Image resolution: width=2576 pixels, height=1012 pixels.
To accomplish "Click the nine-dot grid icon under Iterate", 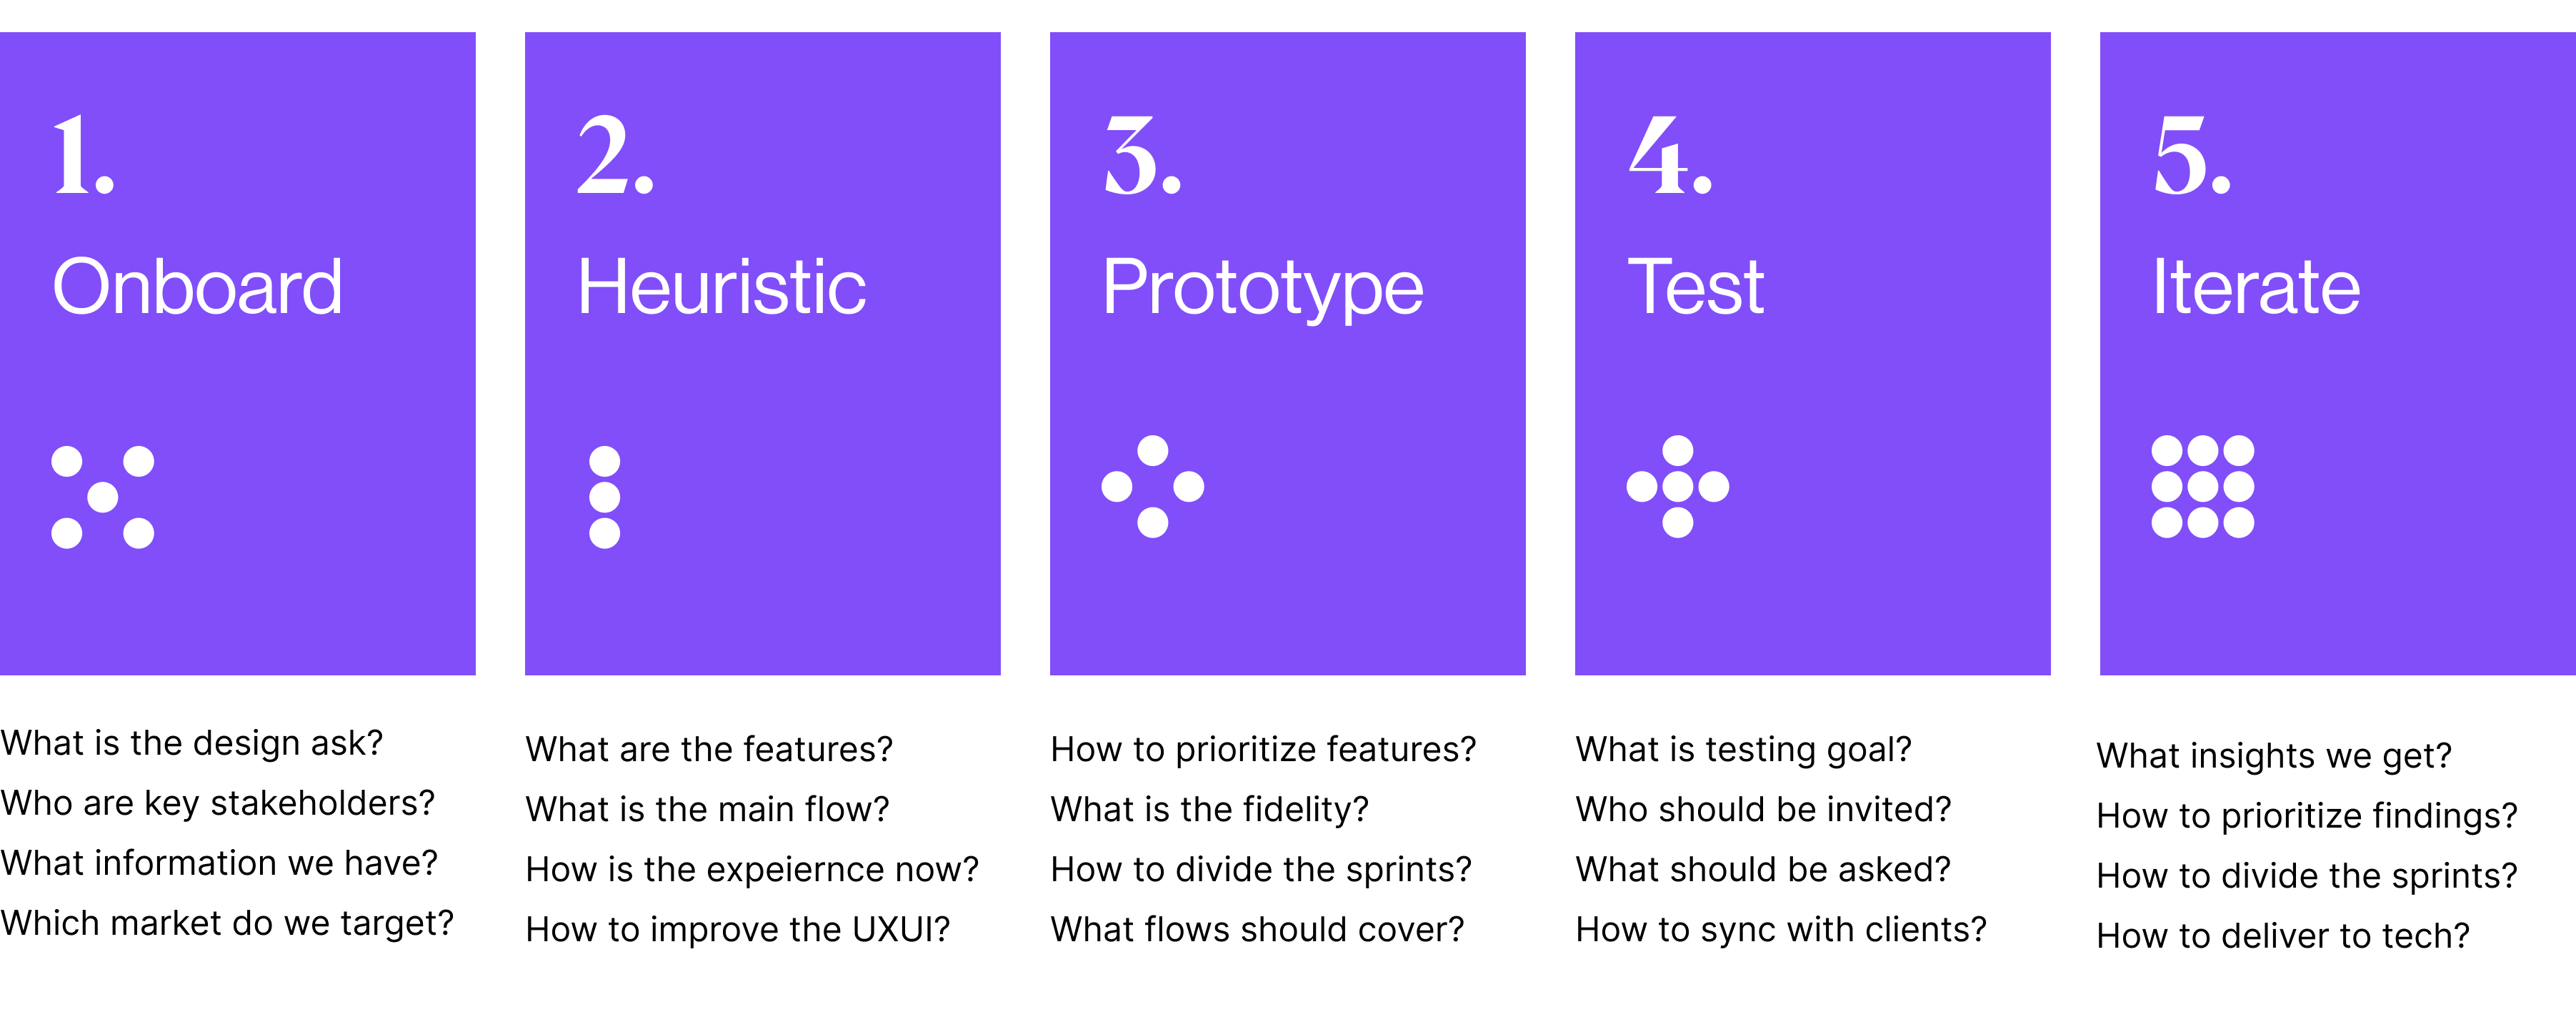I will [x=2202, y=487].
